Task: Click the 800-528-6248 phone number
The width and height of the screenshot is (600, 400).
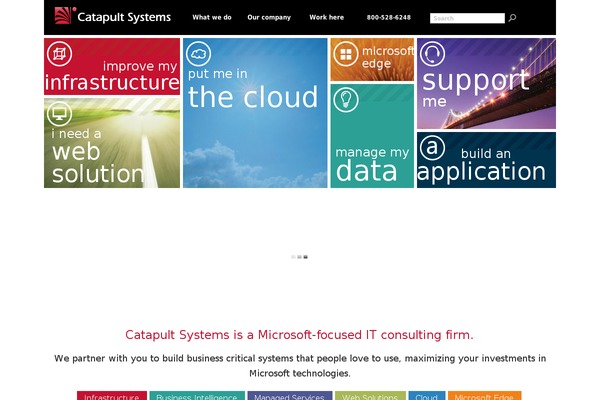Action: coord(388,17)
